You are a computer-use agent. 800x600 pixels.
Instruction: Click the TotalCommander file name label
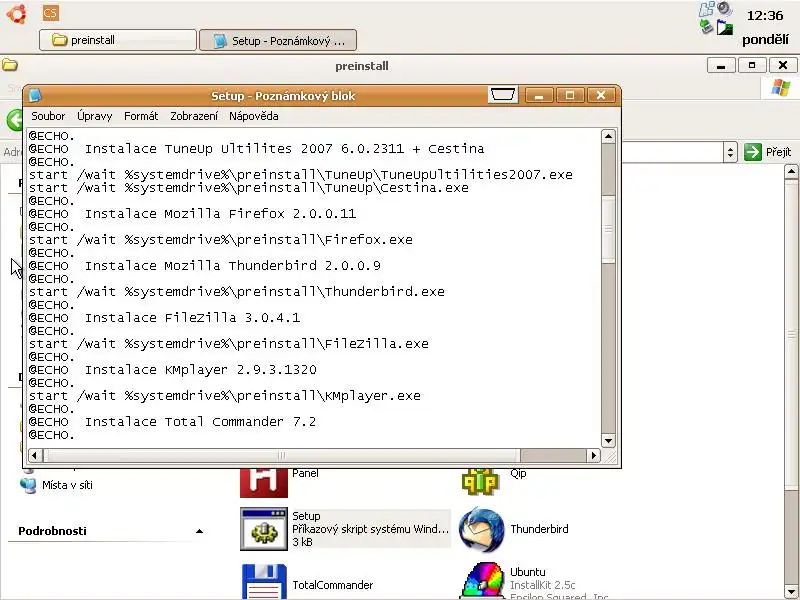point(333,585)
